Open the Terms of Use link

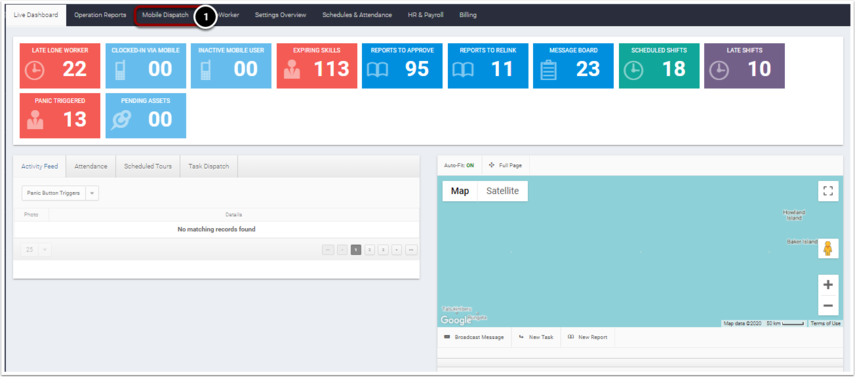825,324
